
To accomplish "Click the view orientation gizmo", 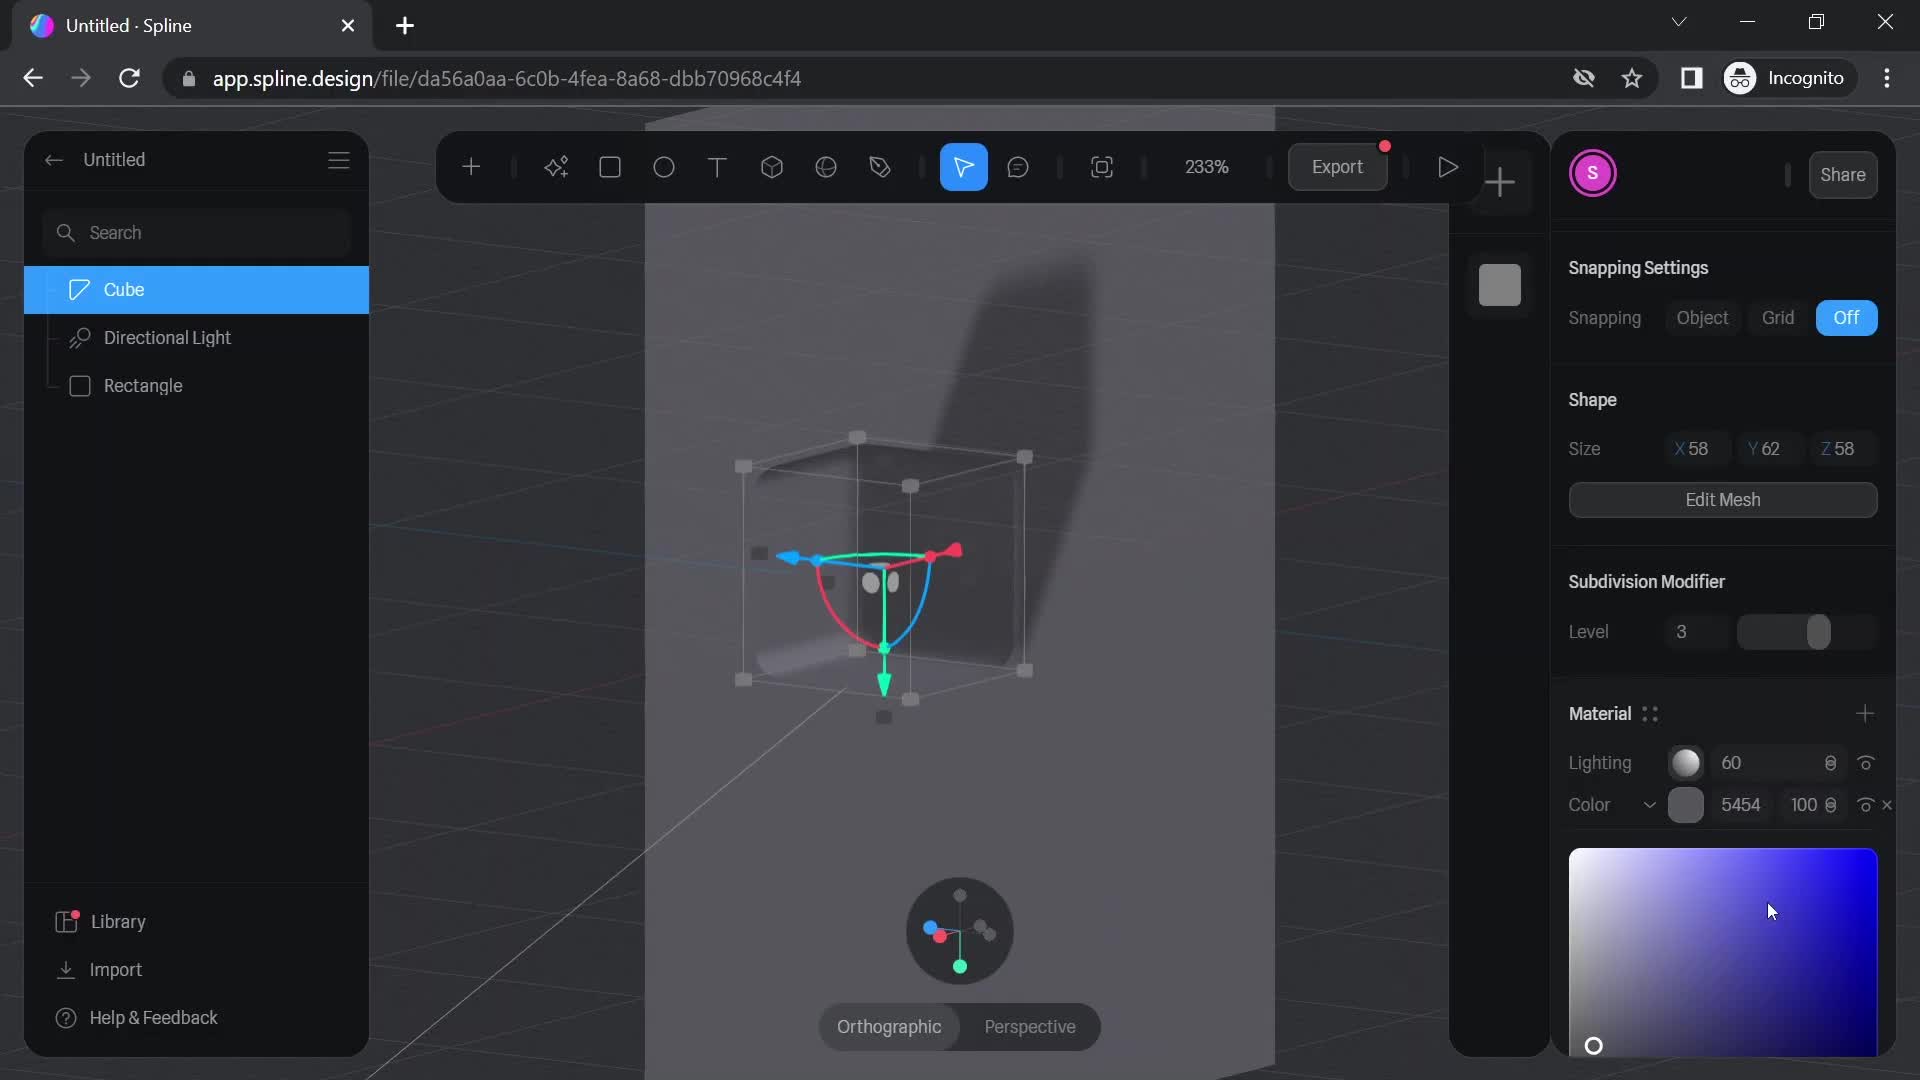I will [x=960, y=931].
